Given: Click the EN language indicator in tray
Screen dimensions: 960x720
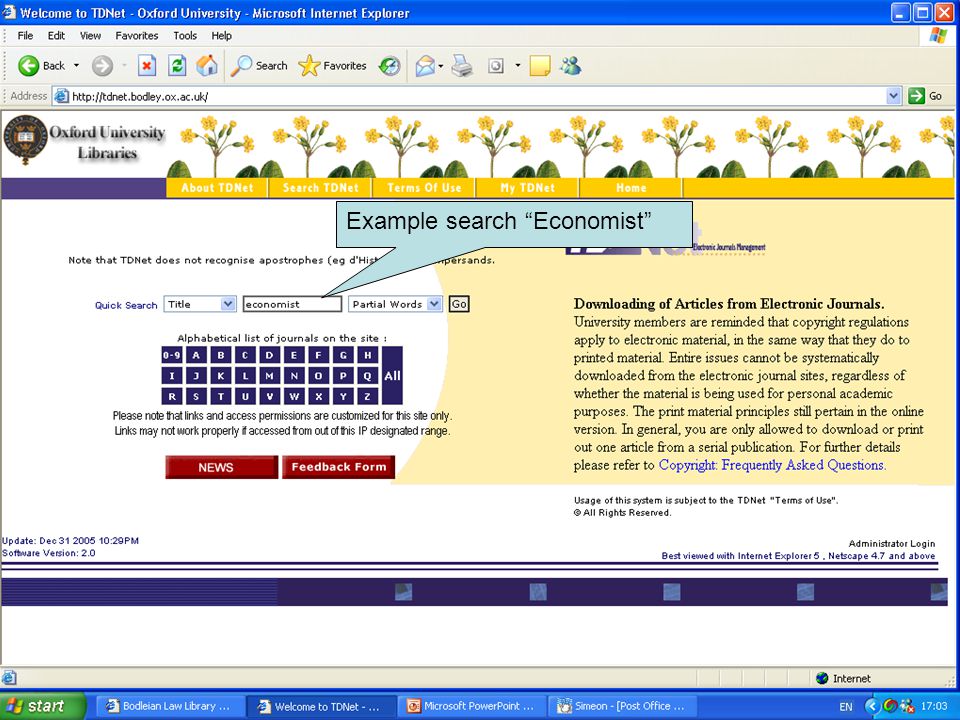Looking at the screenshot, I should coord(846,707).
